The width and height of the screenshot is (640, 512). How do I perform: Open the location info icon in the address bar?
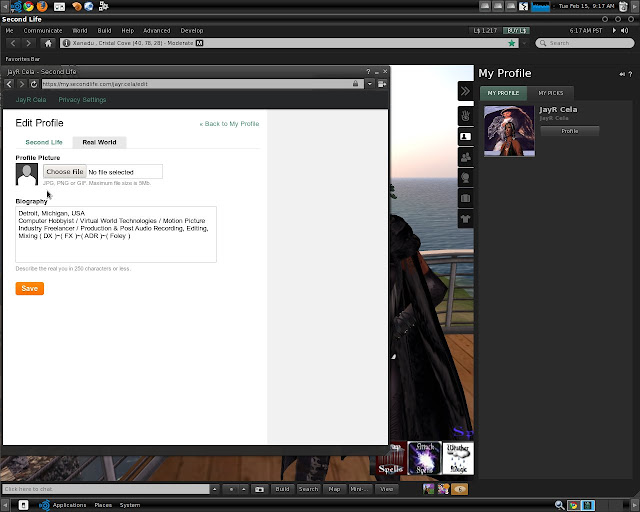click(66, 43)
